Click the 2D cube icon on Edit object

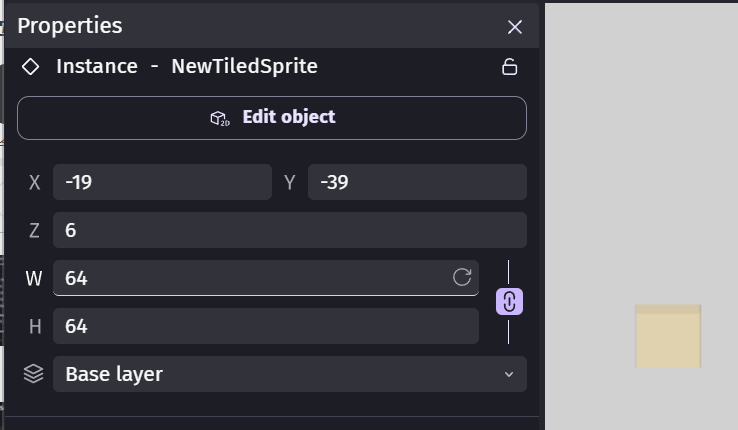(219, 118)
